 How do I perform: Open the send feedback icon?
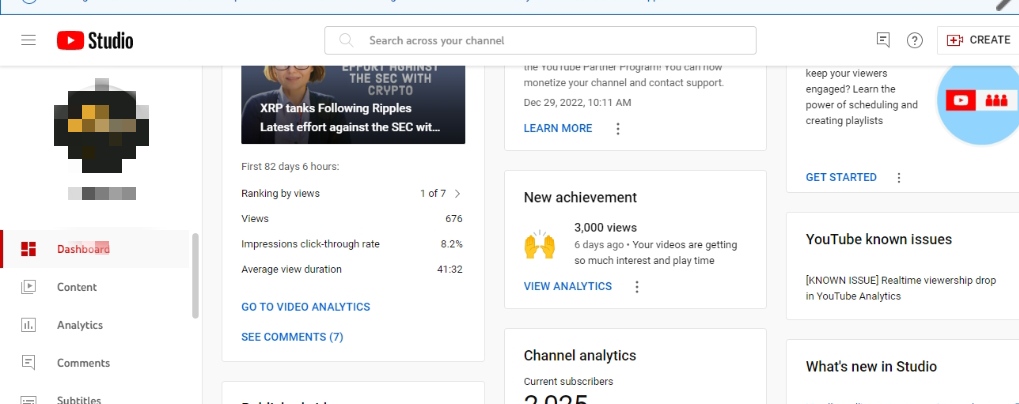883,40
